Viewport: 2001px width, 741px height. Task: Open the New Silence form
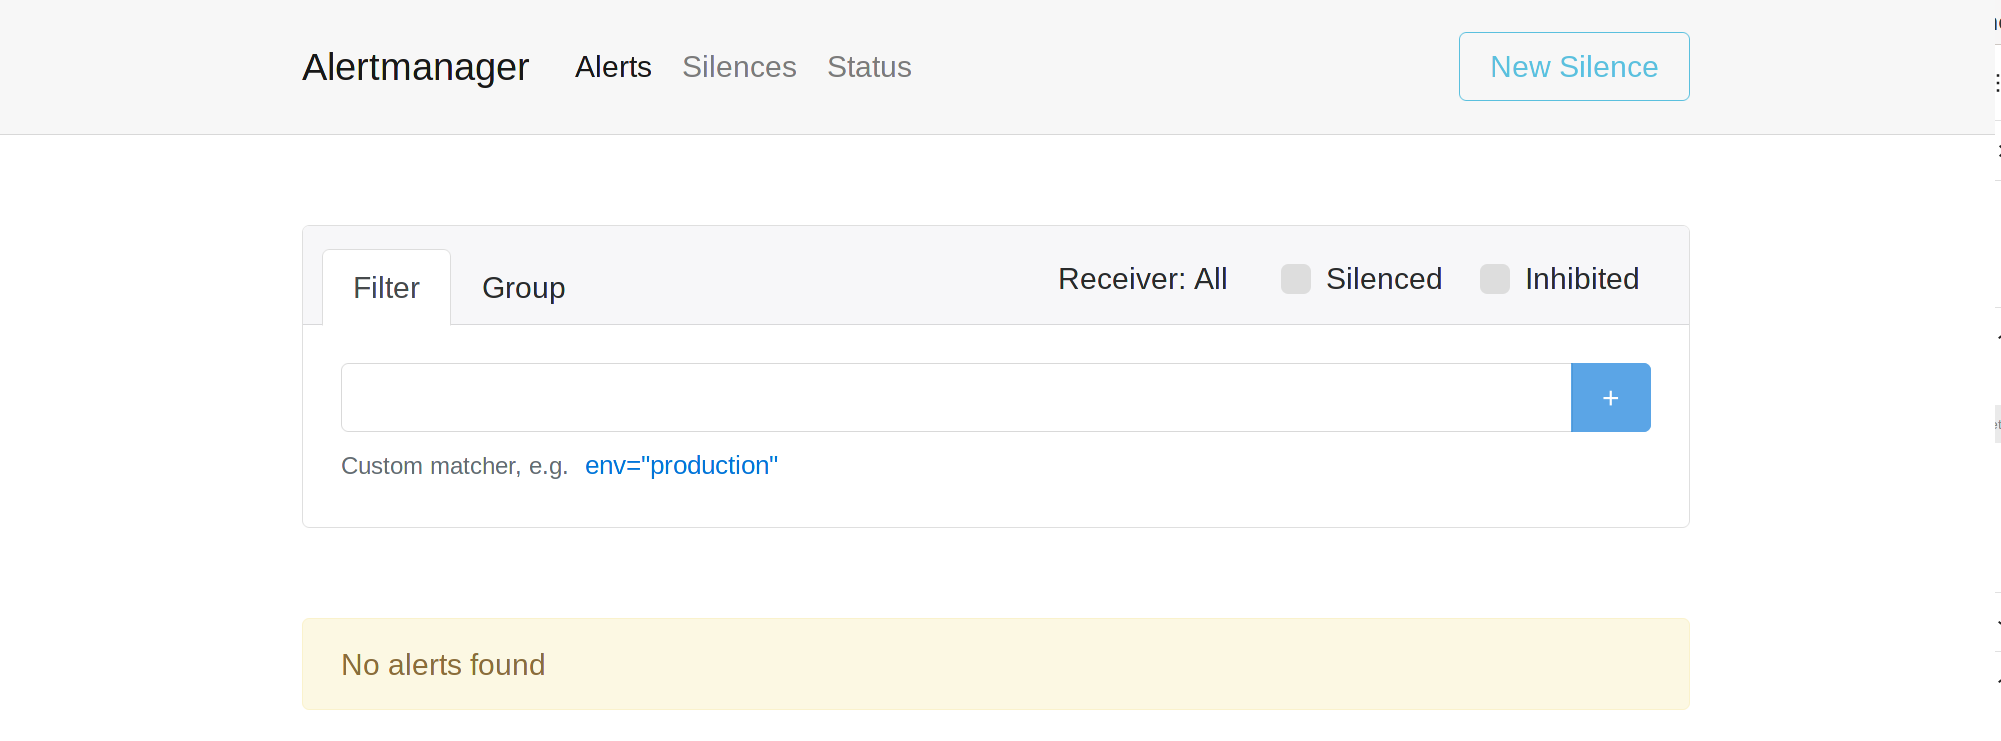click(x=1573, y=67)
